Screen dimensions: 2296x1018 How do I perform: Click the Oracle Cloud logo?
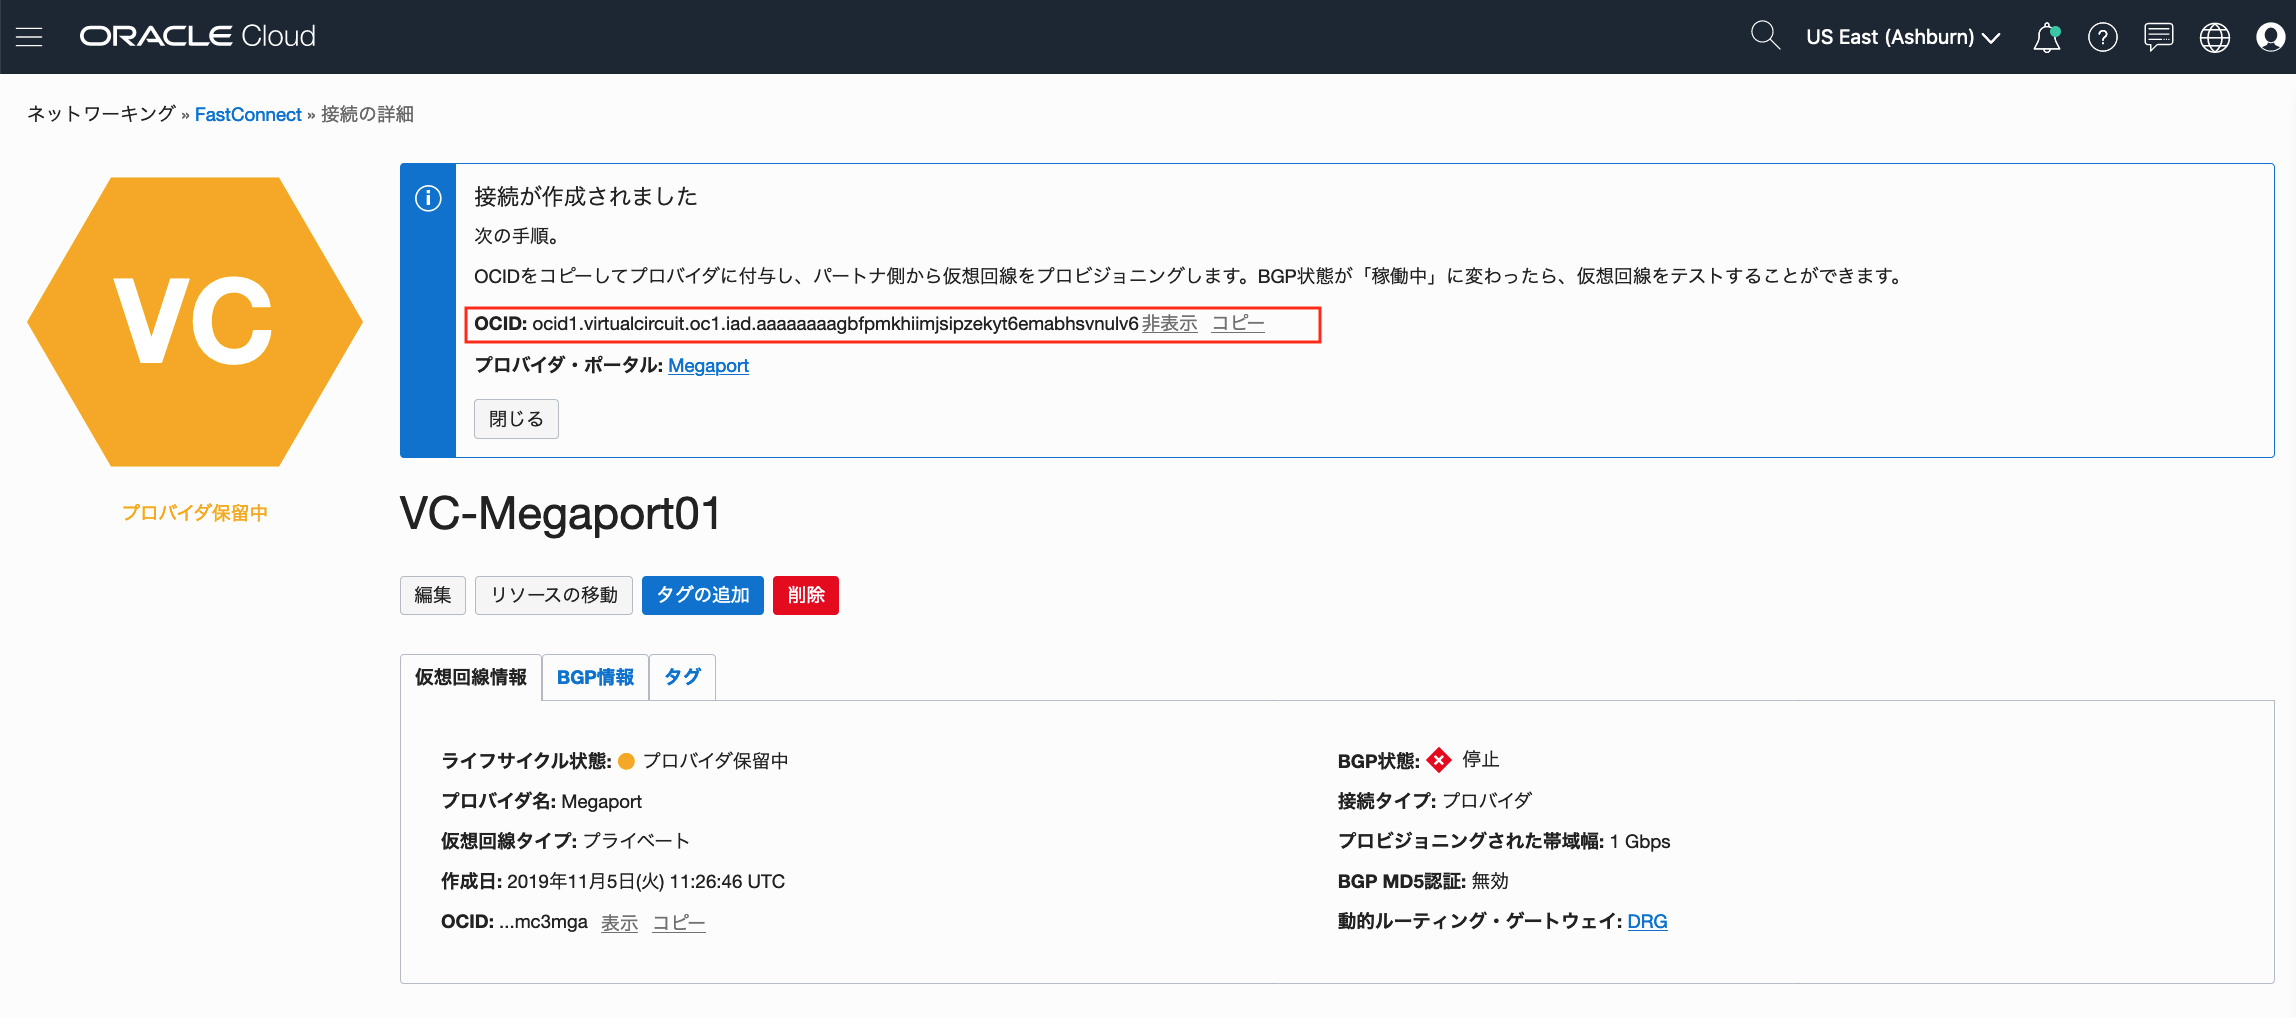198,36
